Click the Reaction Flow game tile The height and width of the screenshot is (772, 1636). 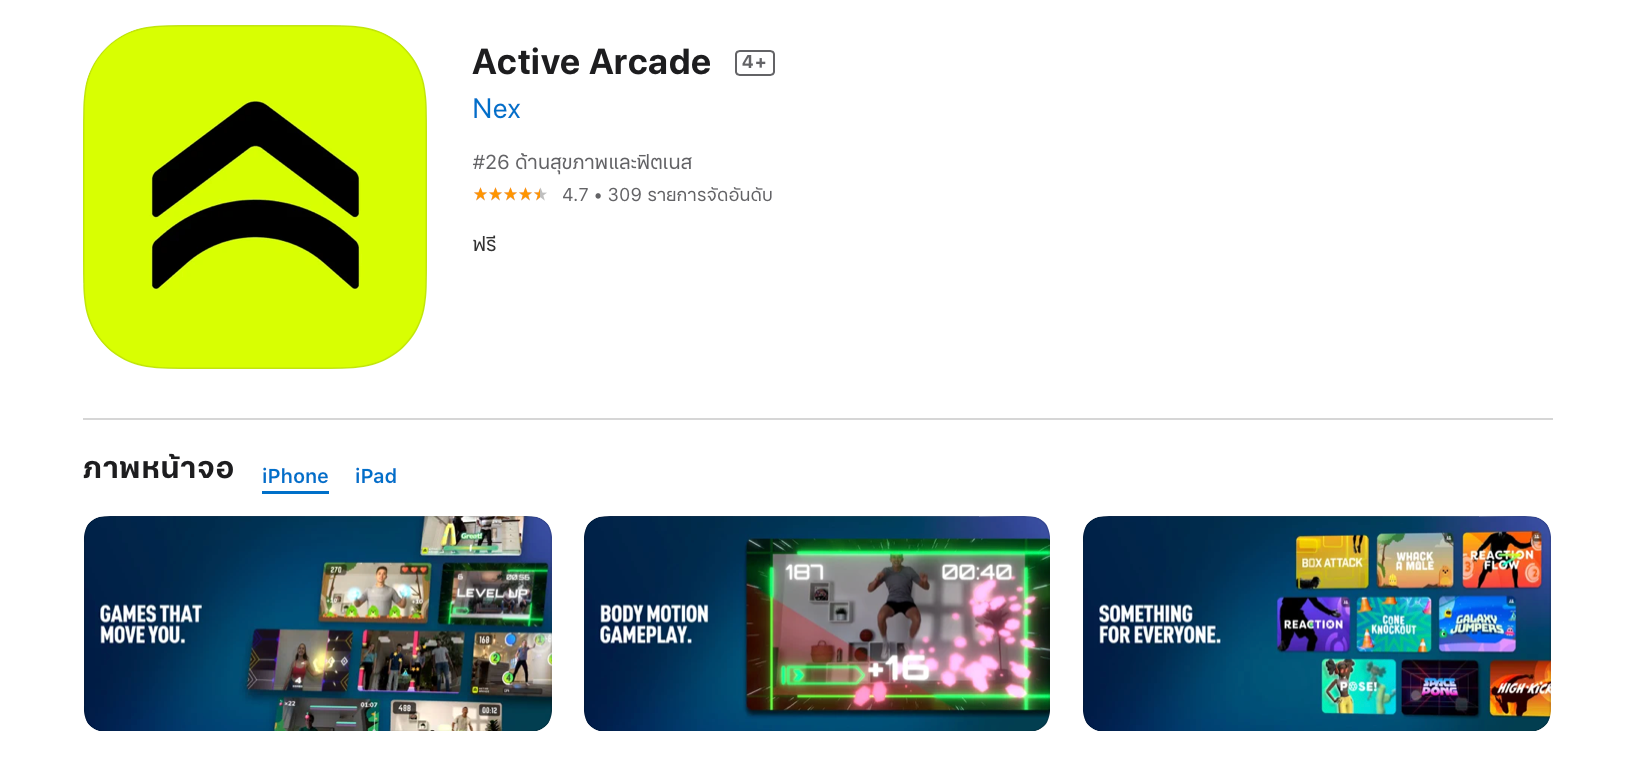1502,559
